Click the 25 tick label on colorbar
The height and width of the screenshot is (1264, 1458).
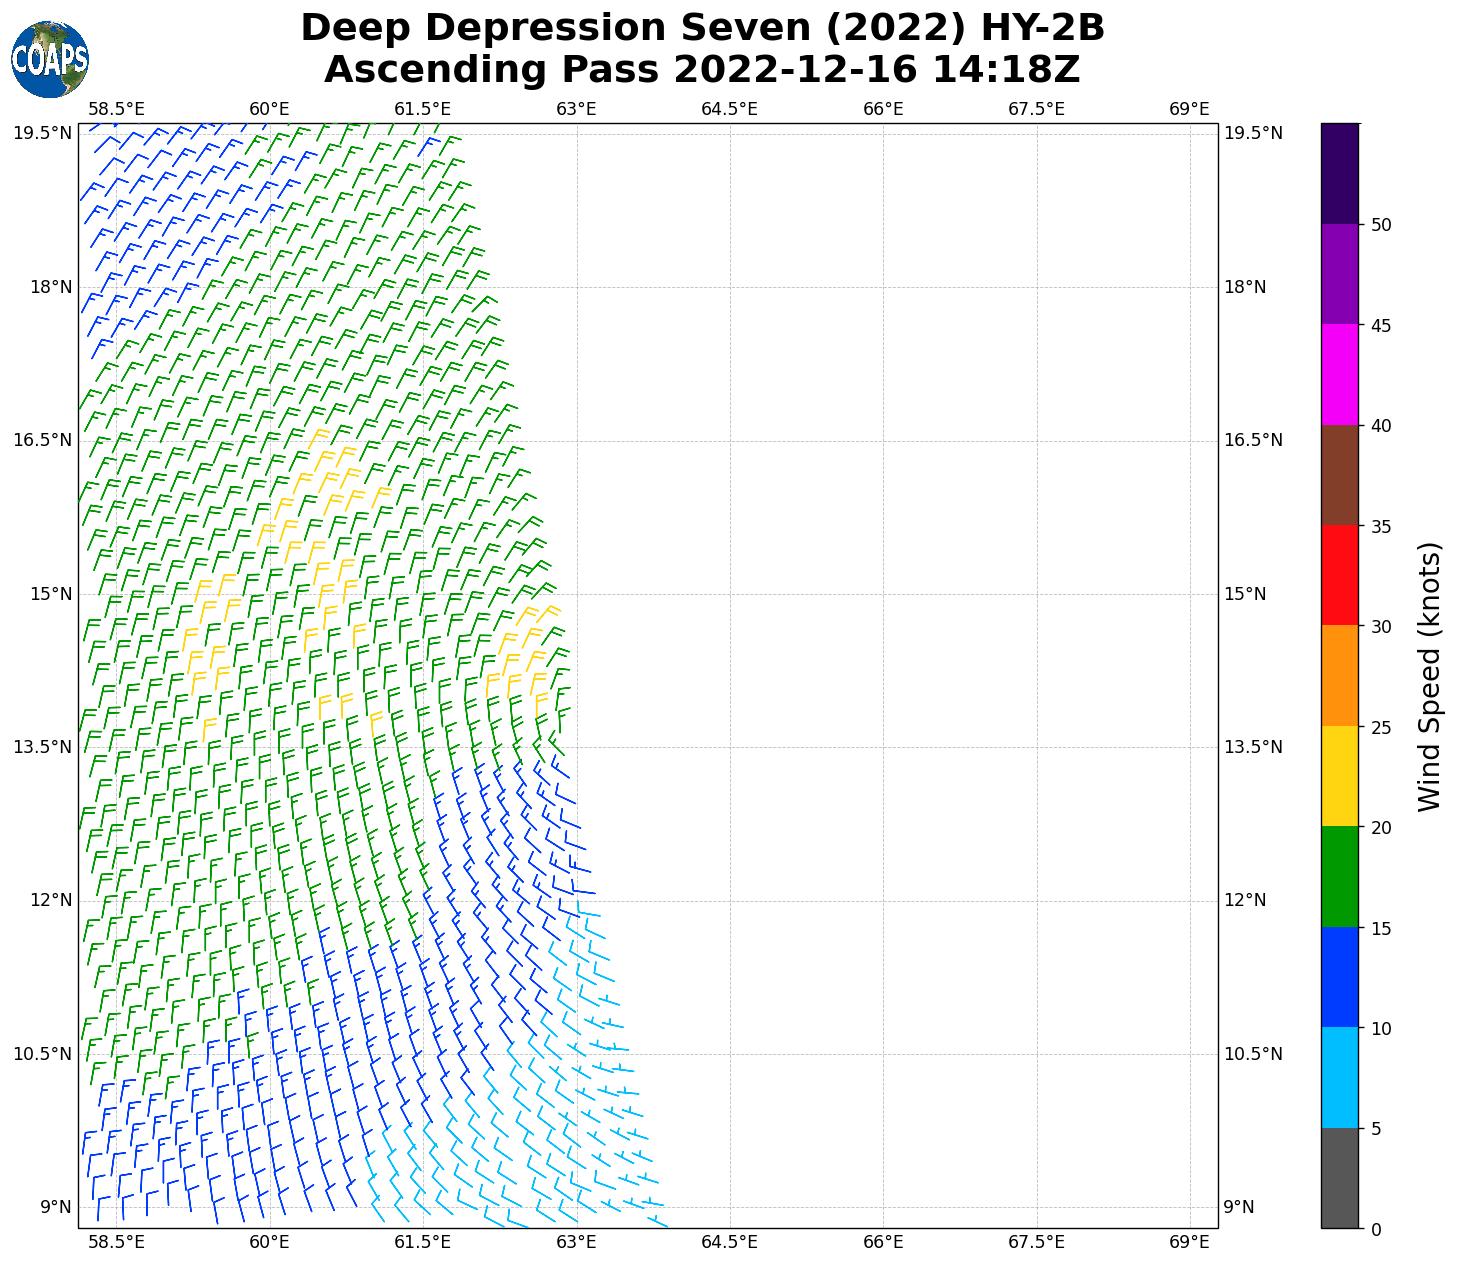pyautogui.click(x=1381, y=727)
